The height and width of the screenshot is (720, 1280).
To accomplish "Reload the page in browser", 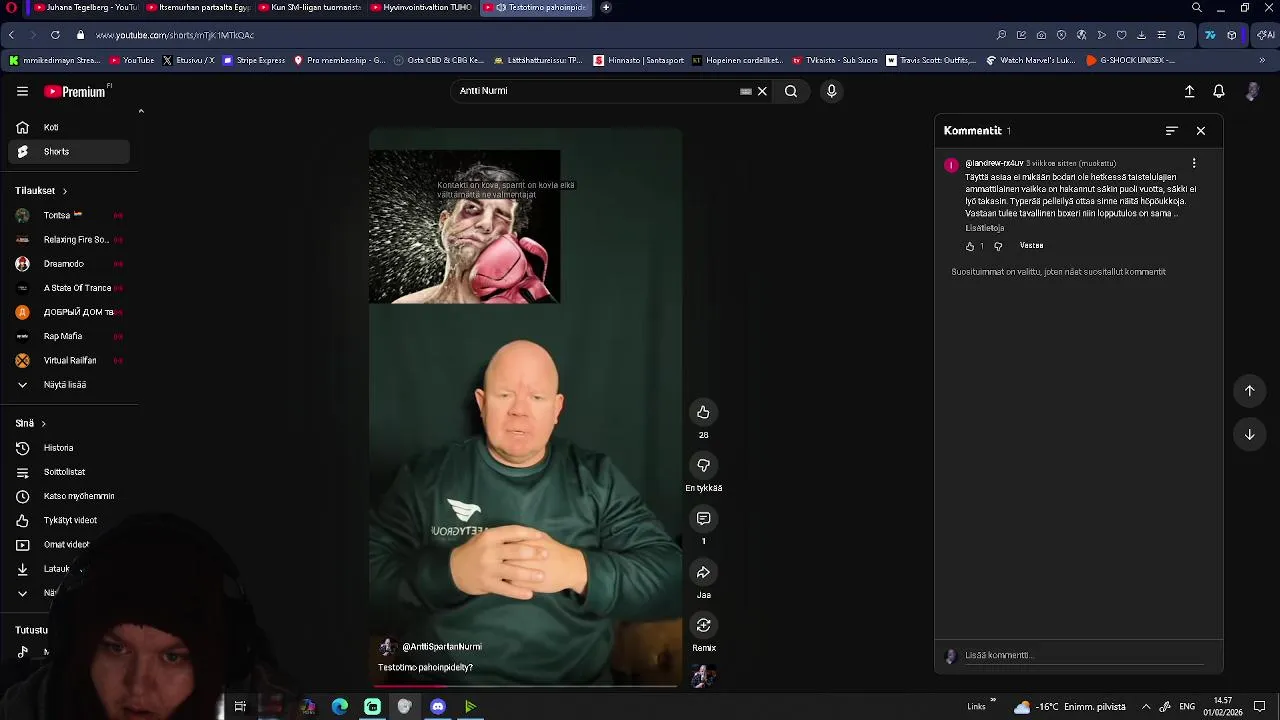I will pos(55,35).
